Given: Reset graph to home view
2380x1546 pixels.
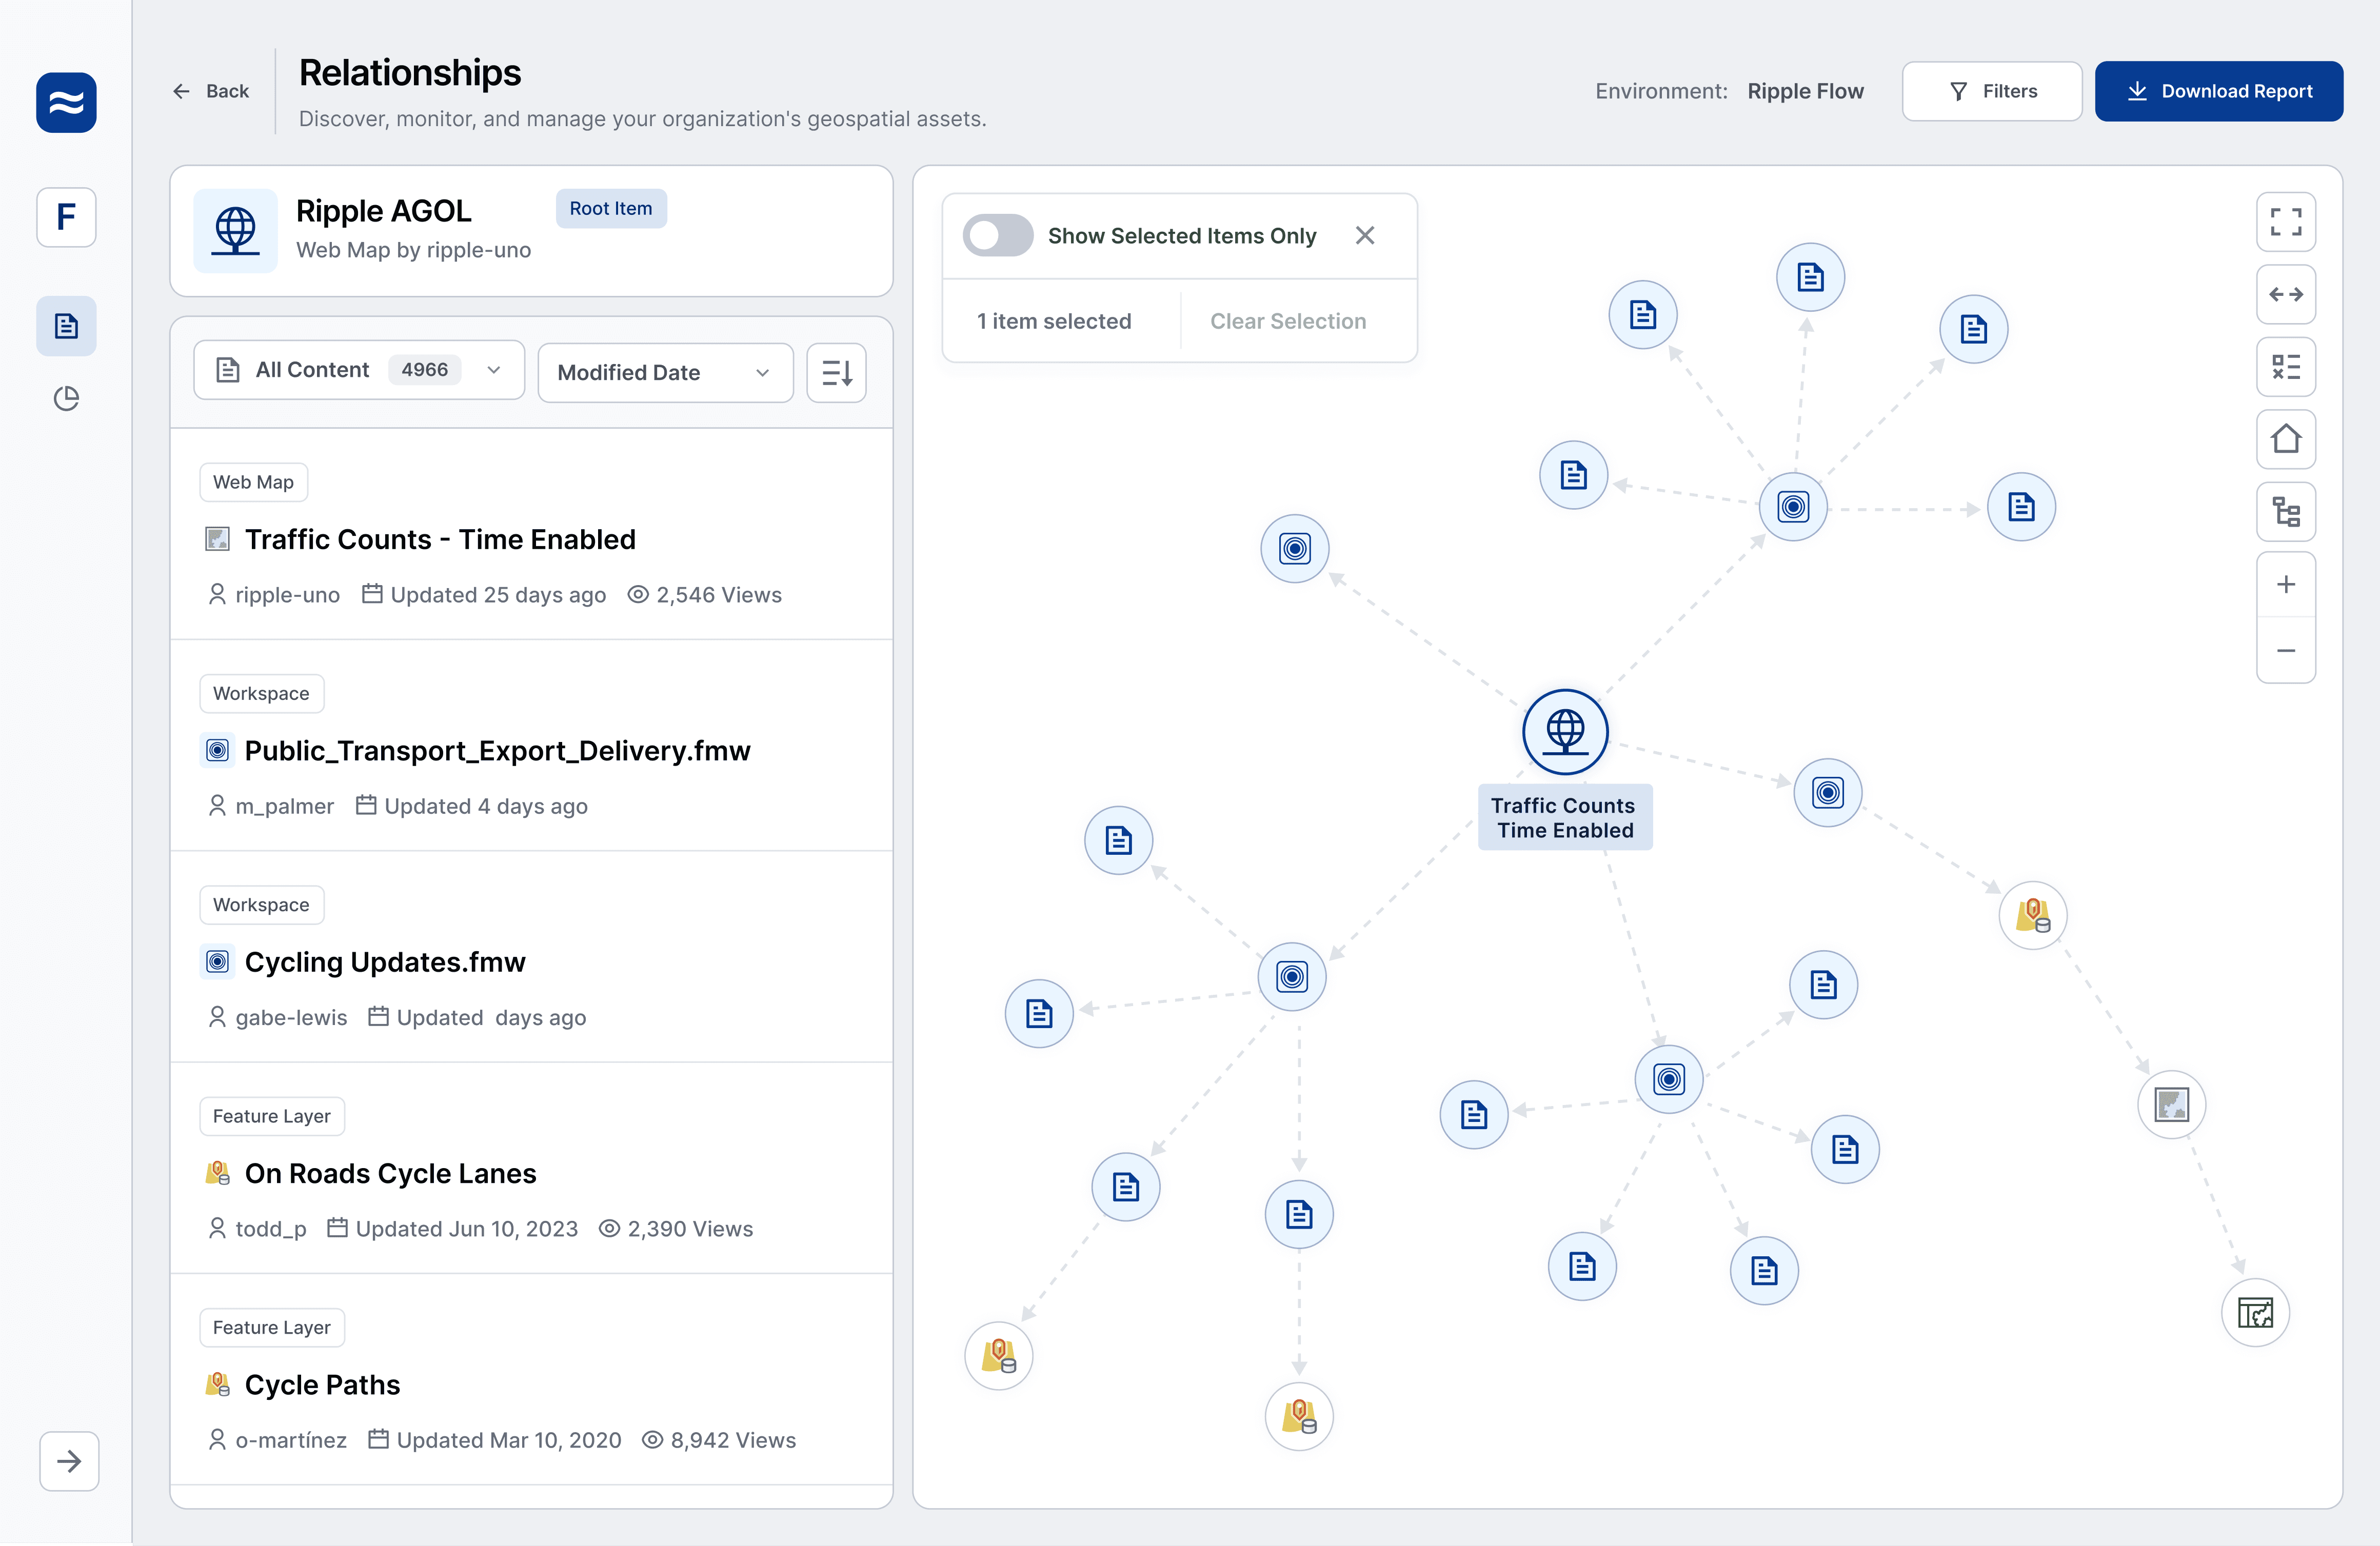Looking at the screenshot, I should click(2286, 439).
